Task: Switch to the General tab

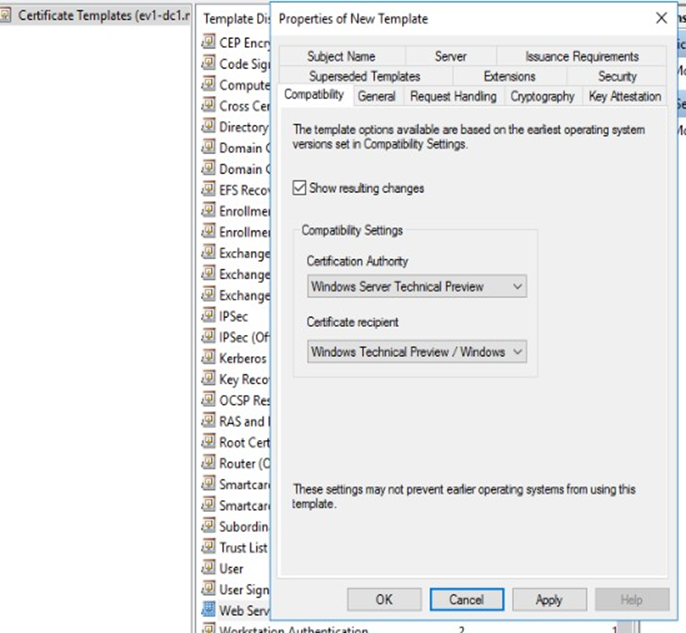Action: pyautogui.click(x=376, y=96)
